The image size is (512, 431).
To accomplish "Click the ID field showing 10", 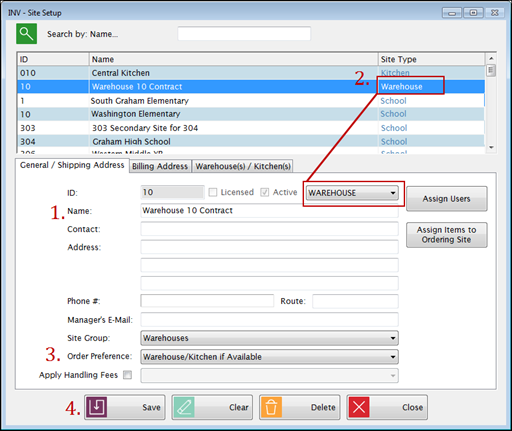I will tap(172, 192).
